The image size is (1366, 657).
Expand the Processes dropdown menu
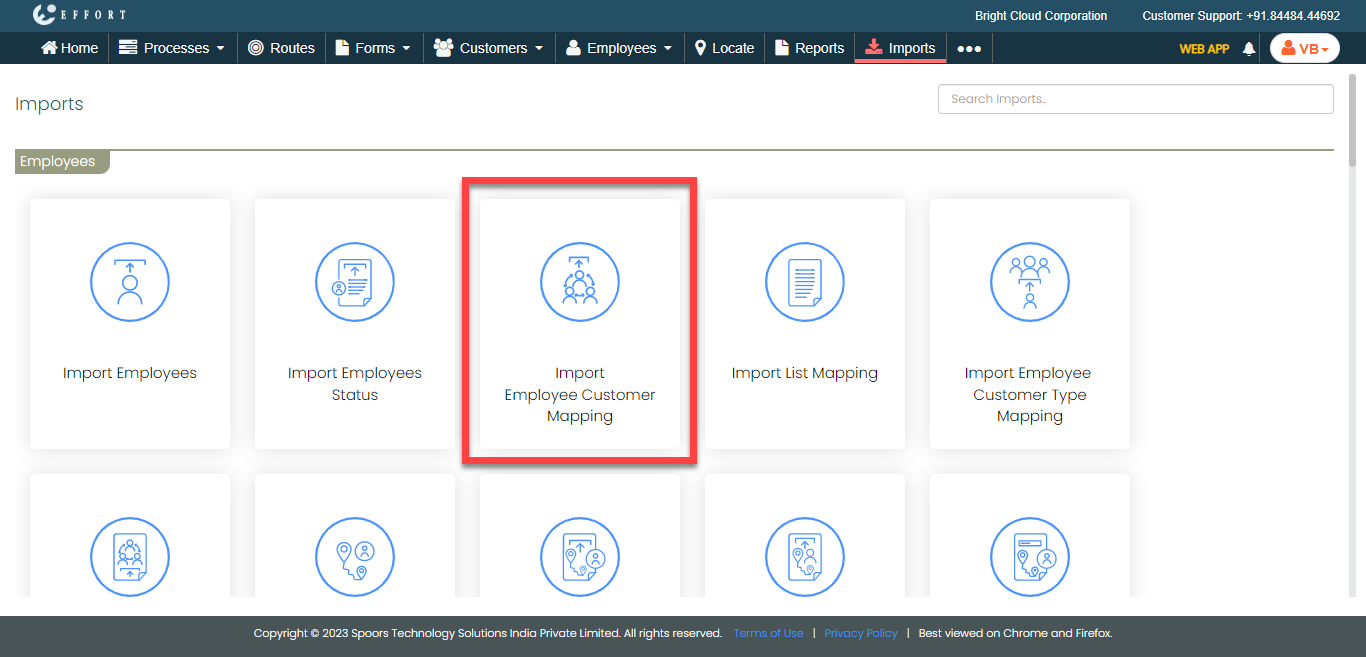point(171,48)
